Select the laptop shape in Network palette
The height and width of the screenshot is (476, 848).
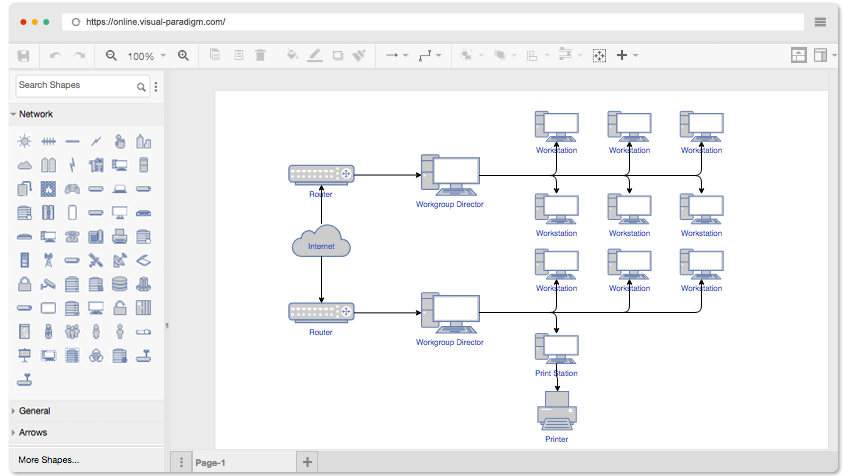120,189
